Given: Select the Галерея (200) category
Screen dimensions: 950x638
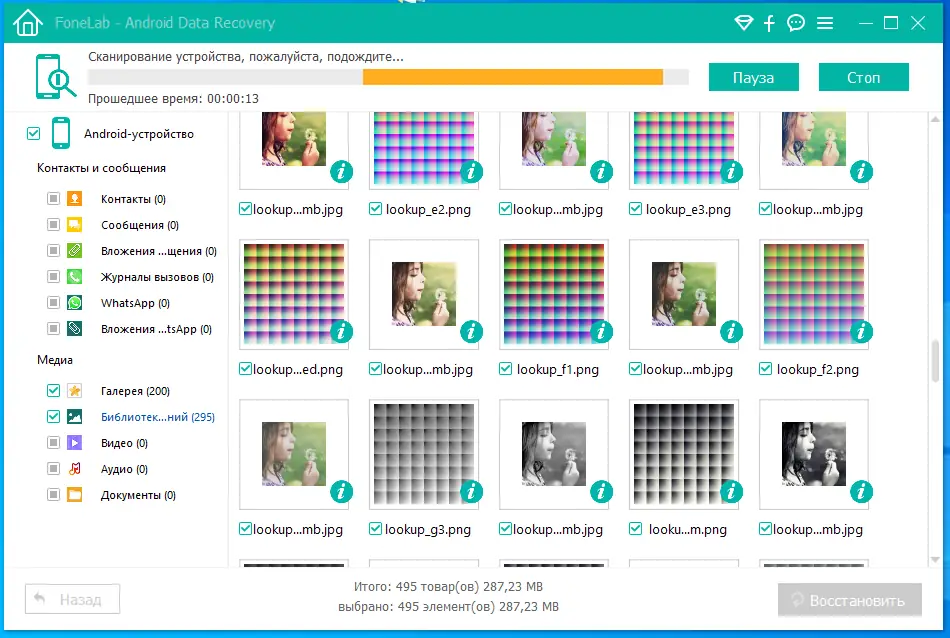Looking at the screenshot, I should point(135,391).
